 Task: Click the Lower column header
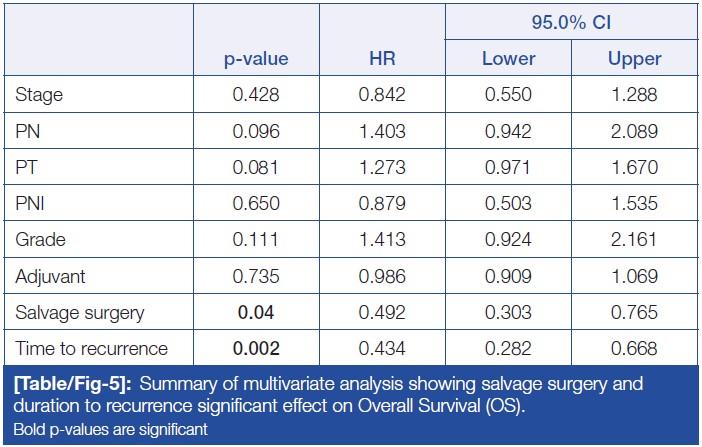point(507,59)
